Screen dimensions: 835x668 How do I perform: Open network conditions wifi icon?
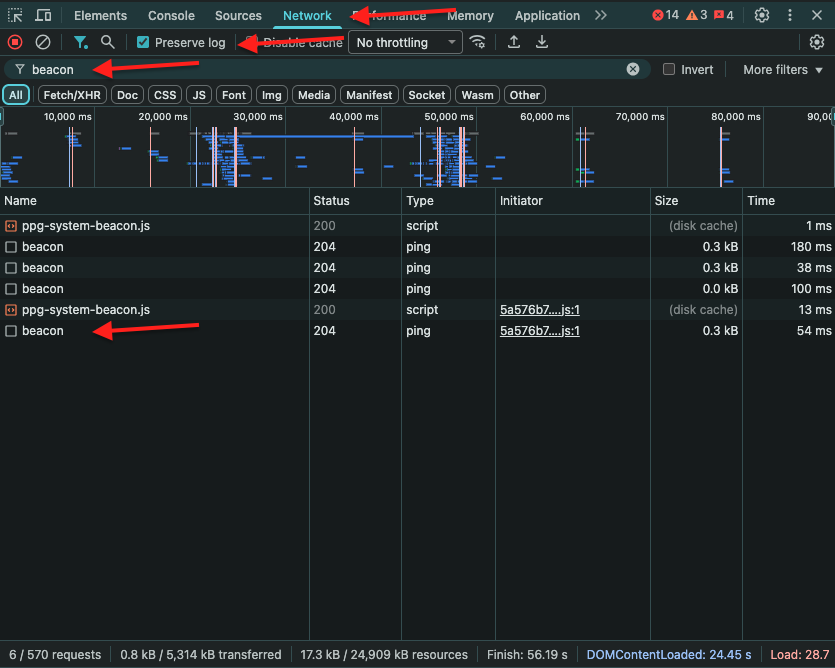click(x=478, y=42)
